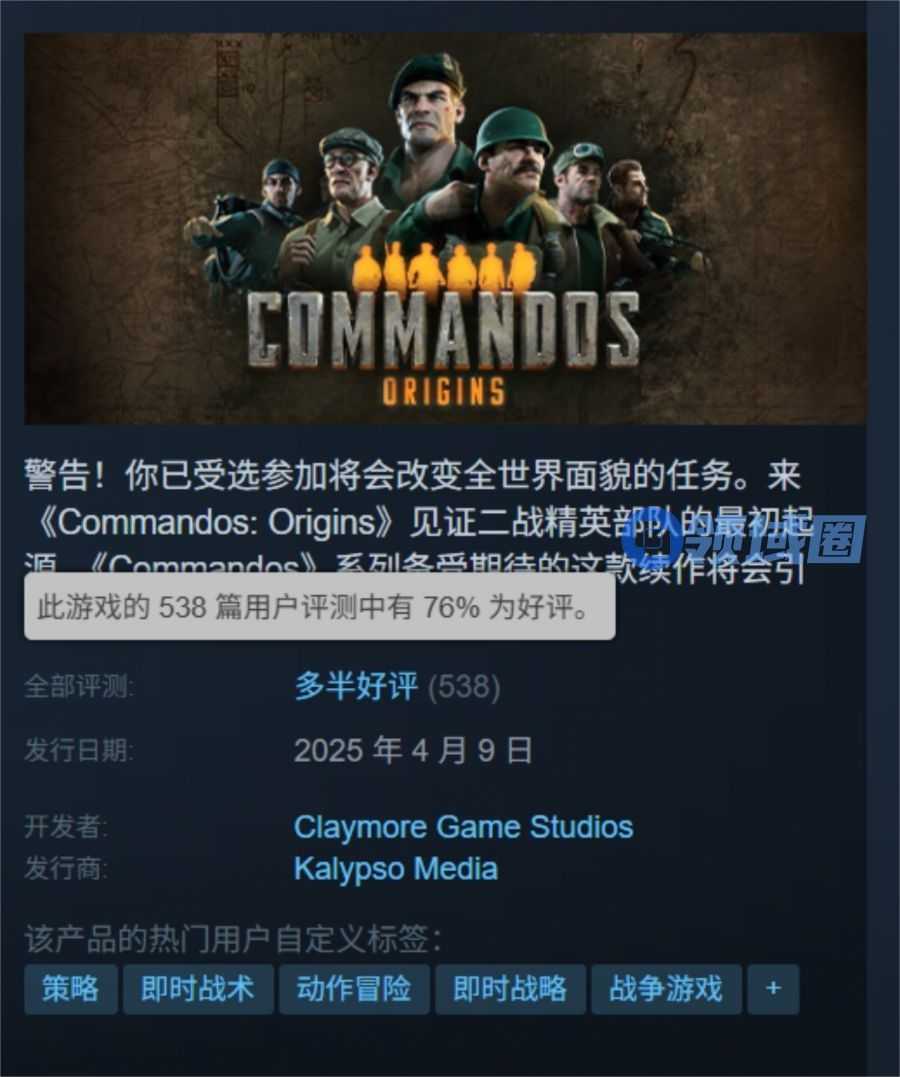Screen dimensions: 900x1077
Task: Open the 多半好评 review summary
Action: 356,685
